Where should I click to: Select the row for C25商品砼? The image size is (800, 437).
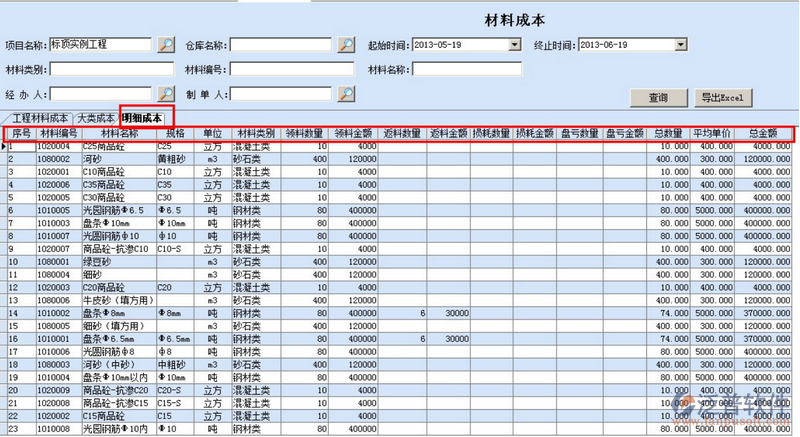tap(110, 146)
